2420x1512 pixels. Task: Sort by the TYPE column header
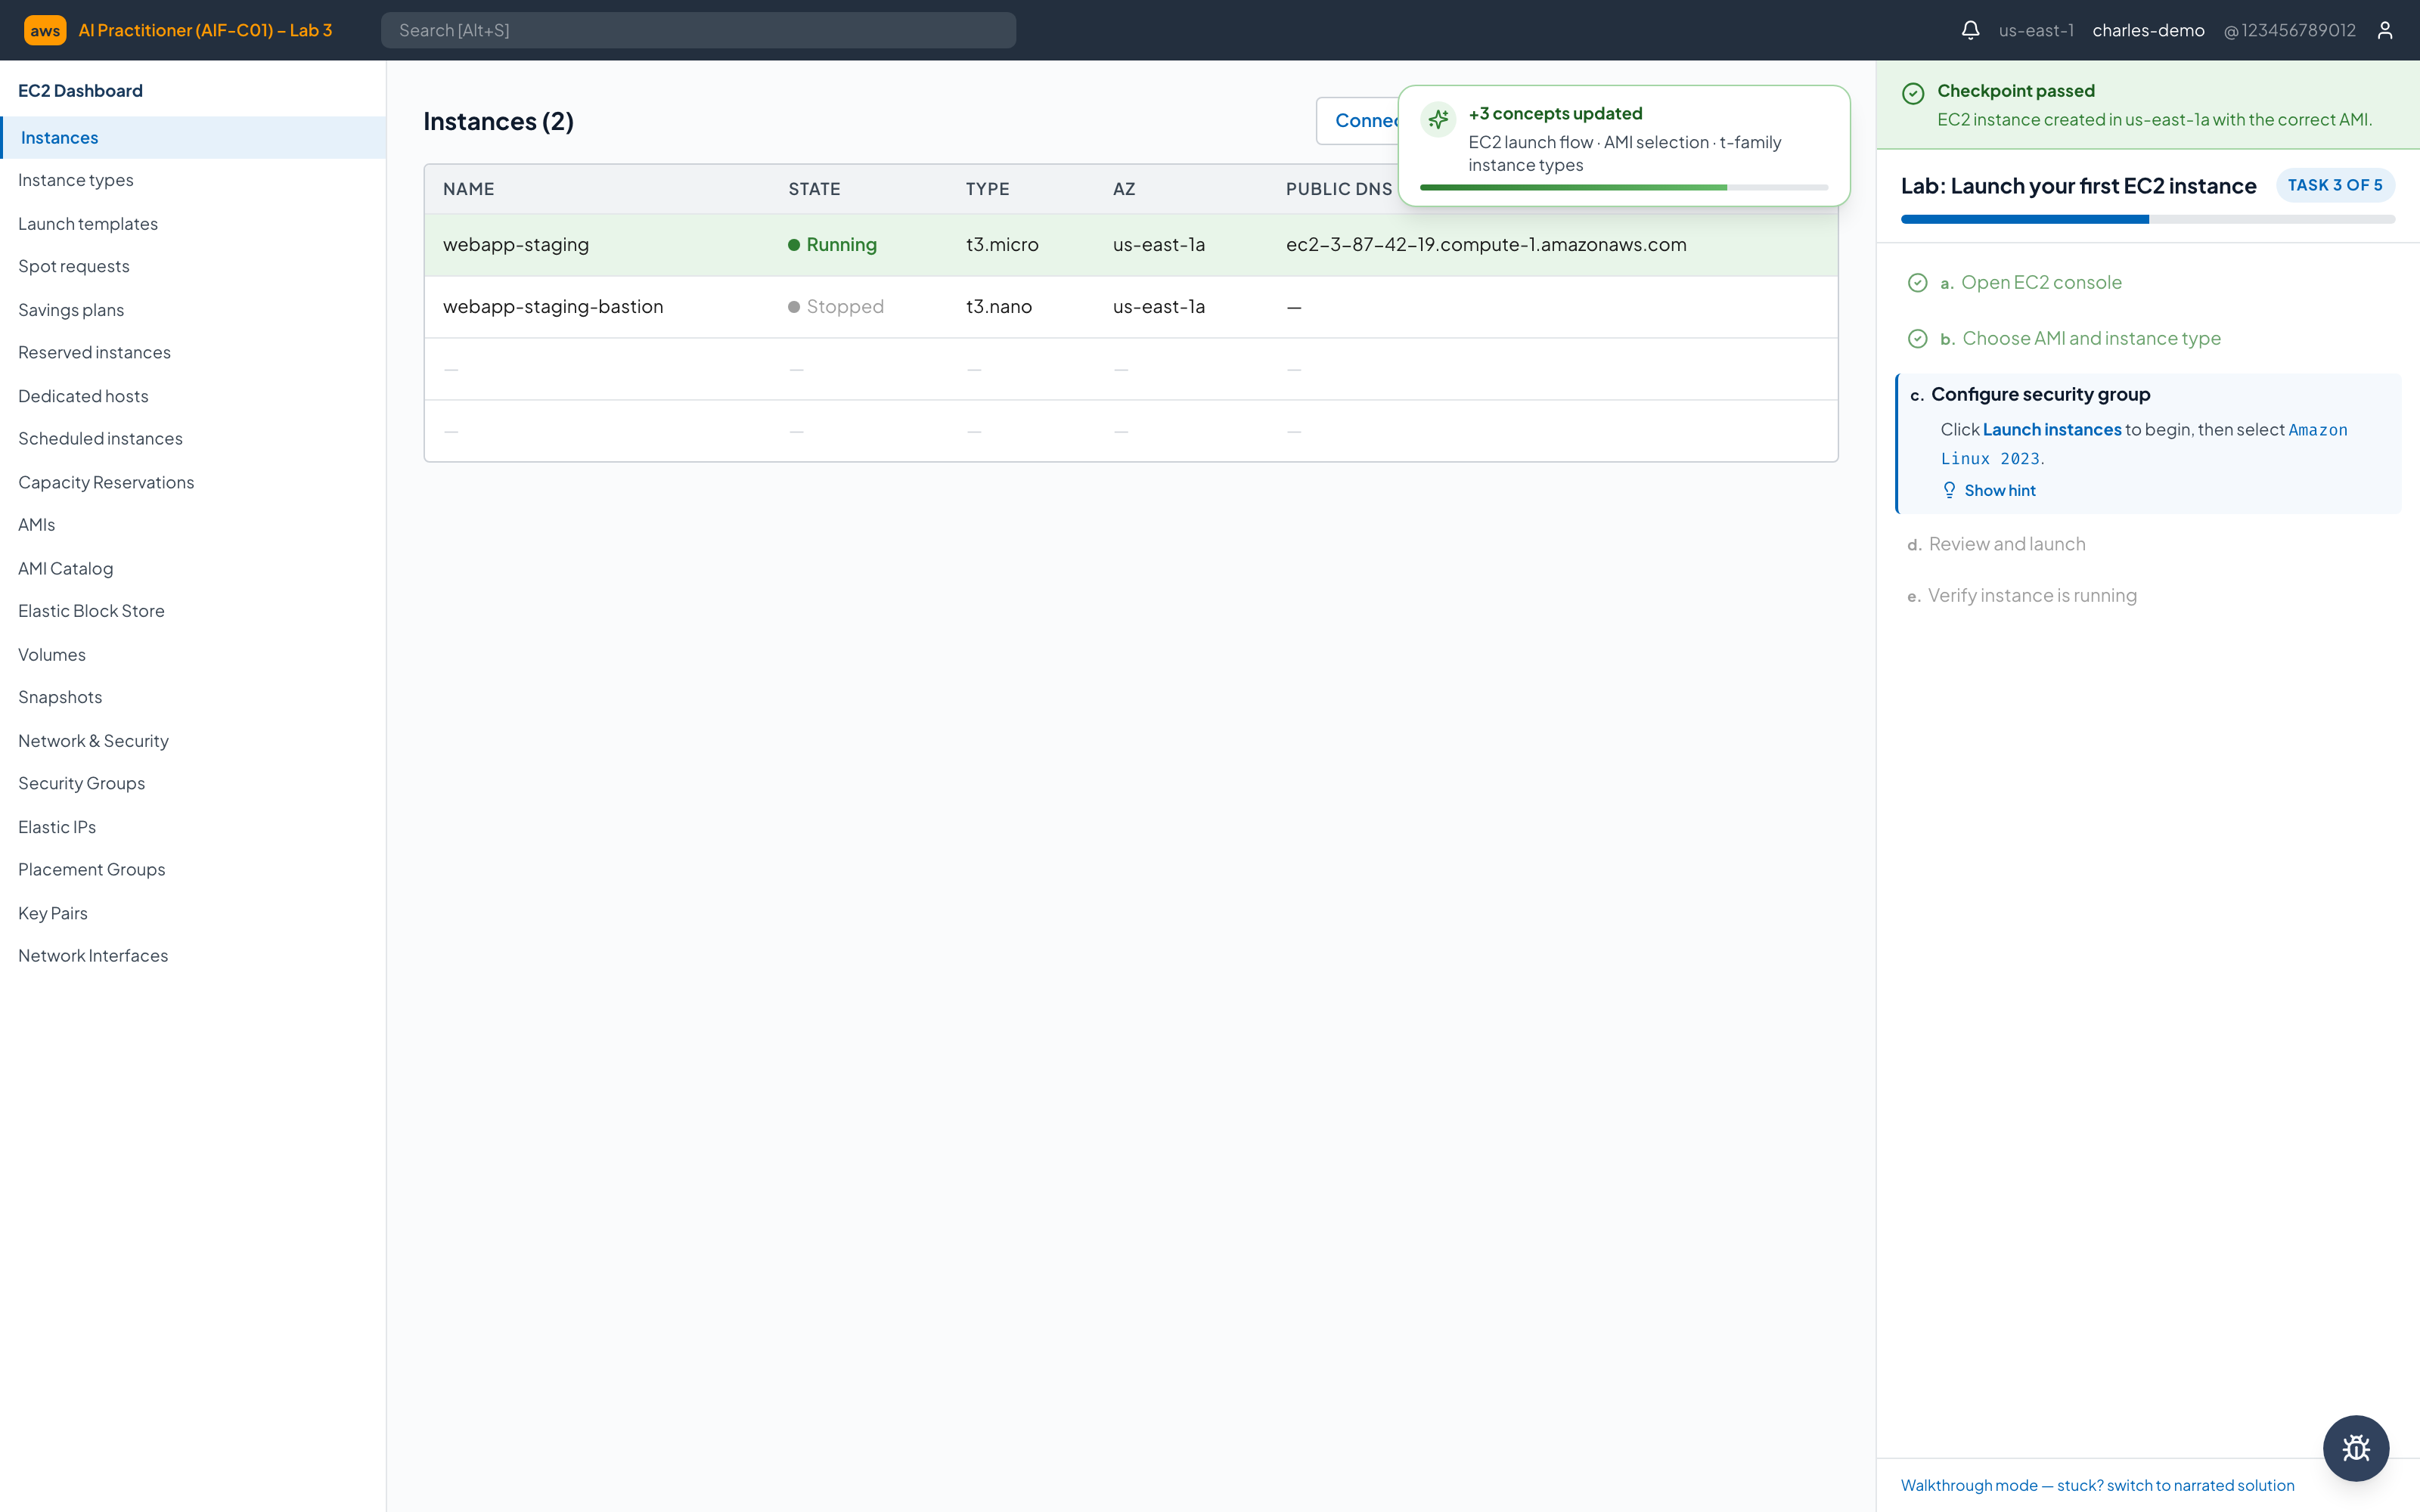[x=987, y=189]
